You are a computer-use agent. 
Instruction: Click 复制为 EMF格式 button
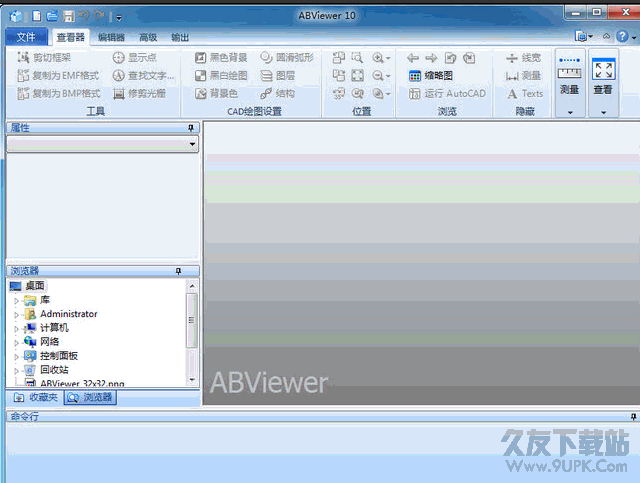(x=58, y=76)
